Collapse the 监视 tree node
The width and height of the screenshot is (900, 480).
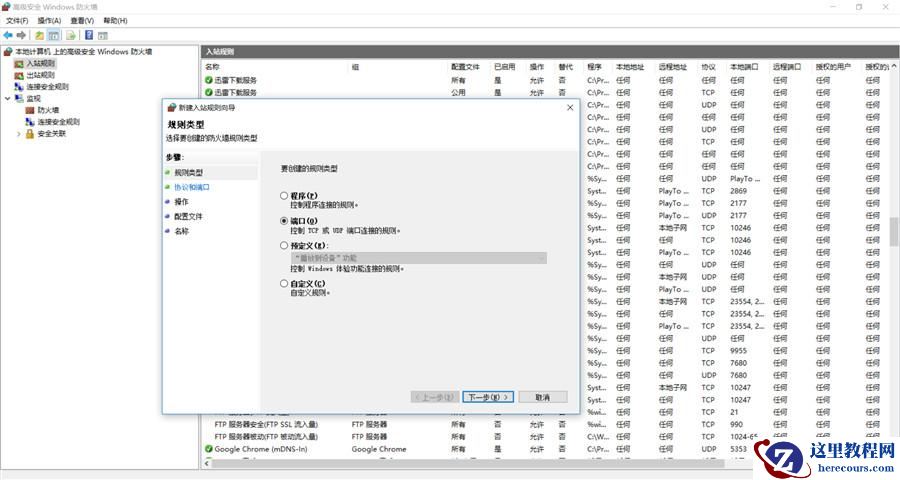7,99
